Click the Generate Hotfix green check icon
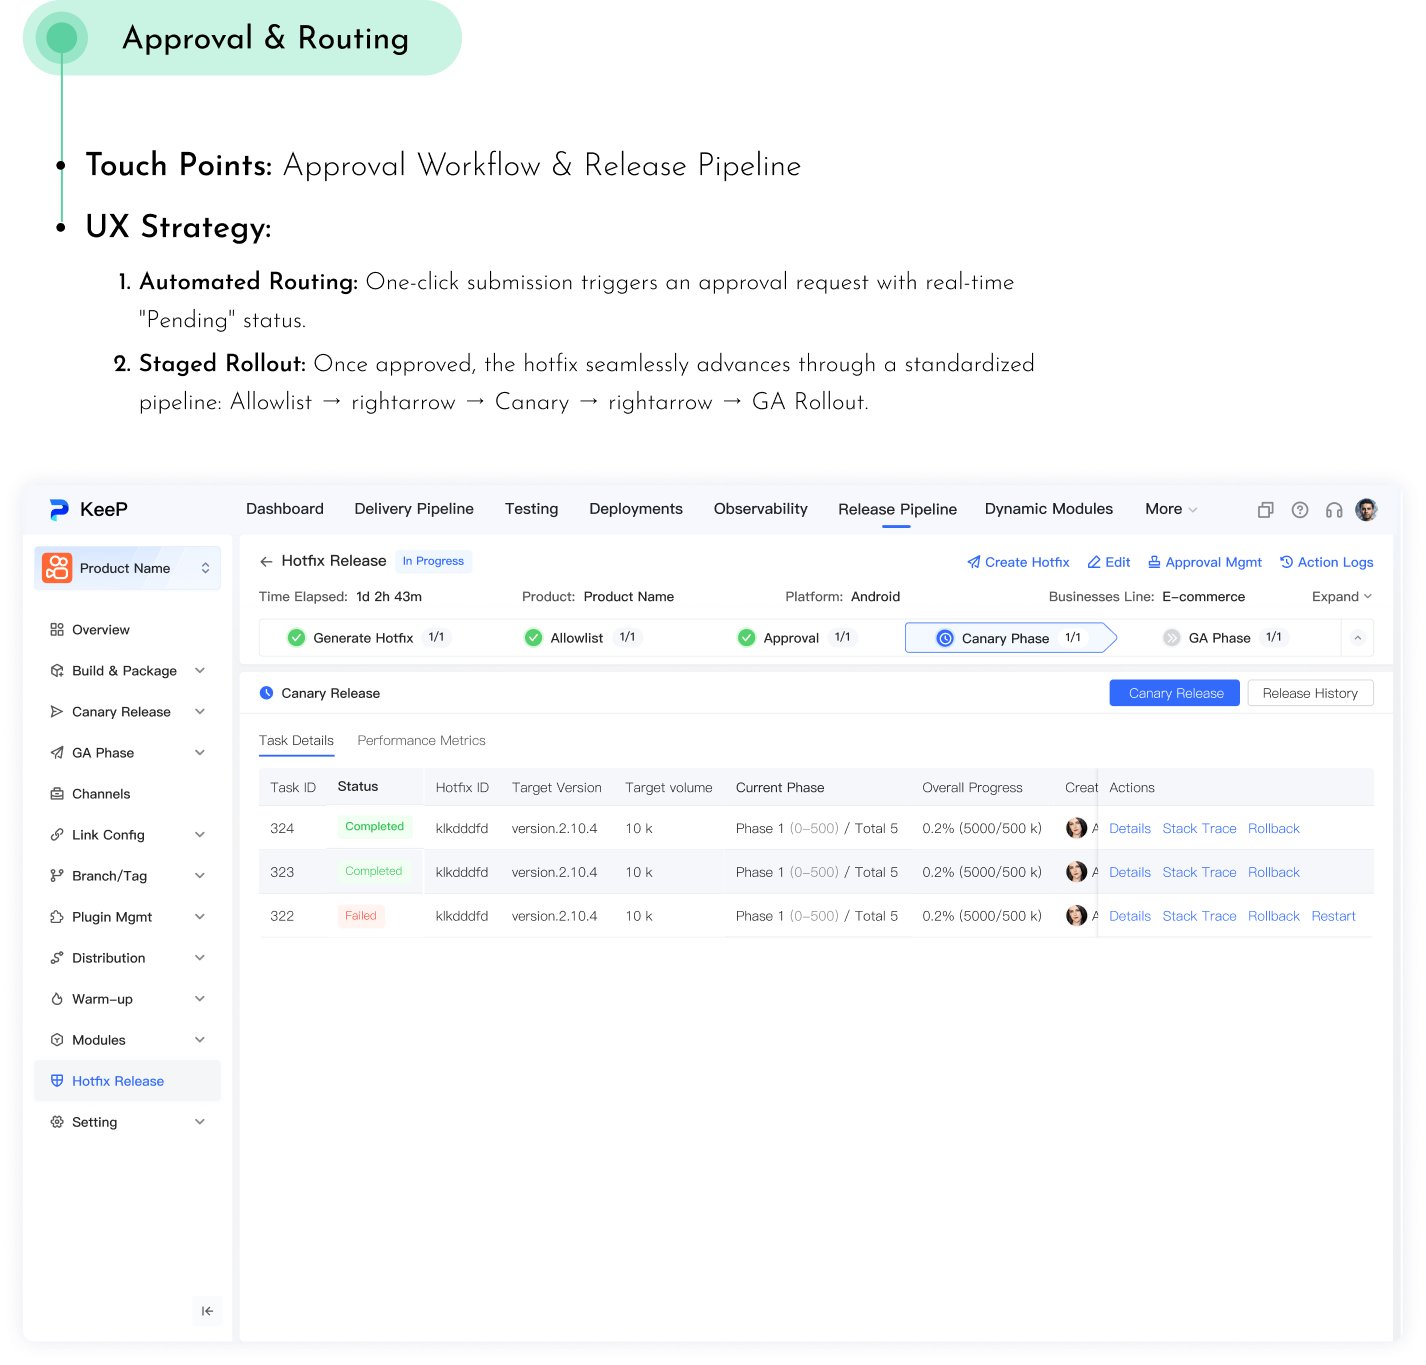This screenshot has width=1426, height=1365. (296, 638)
